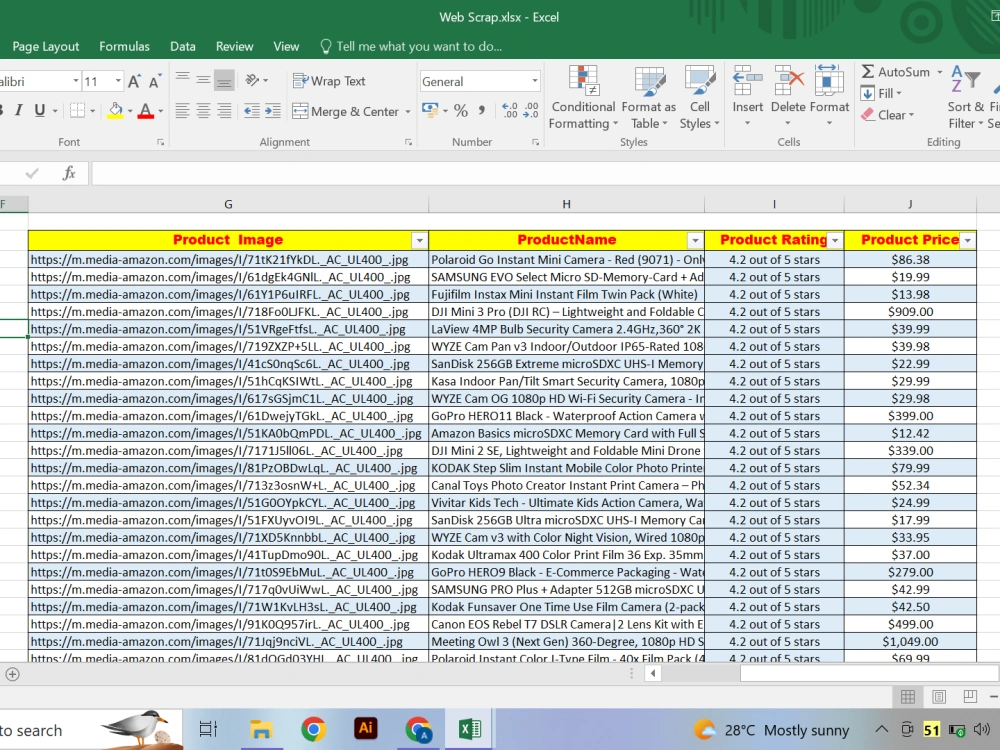Click Decrease Decimal icon
This screenshot has height=750, width=1000.
coord(531,110)
